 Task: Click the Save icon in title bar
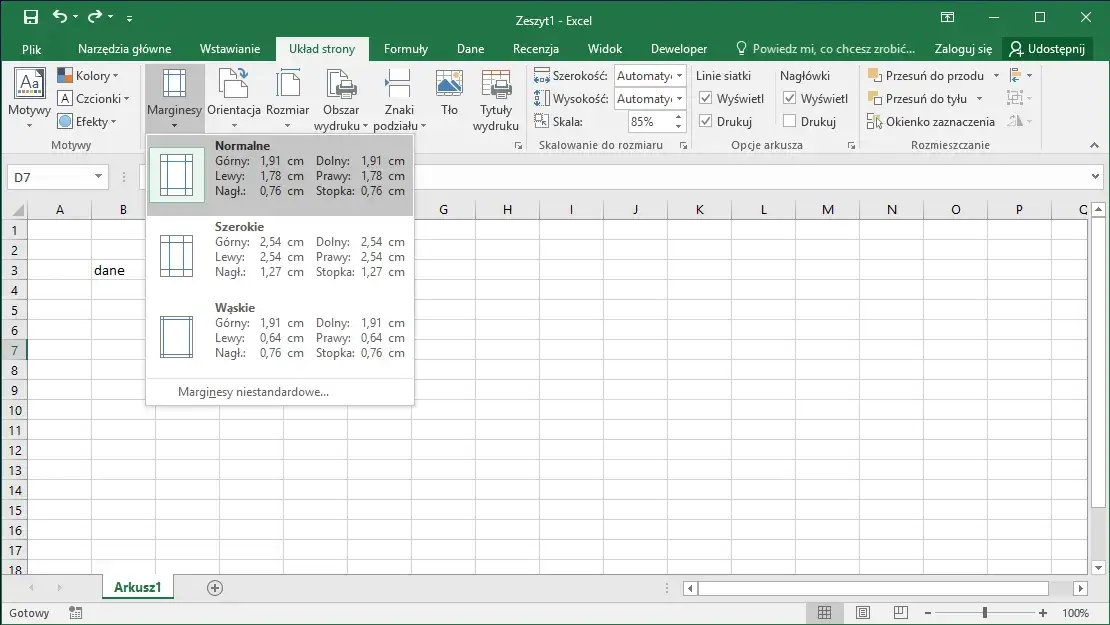(31, 17)
